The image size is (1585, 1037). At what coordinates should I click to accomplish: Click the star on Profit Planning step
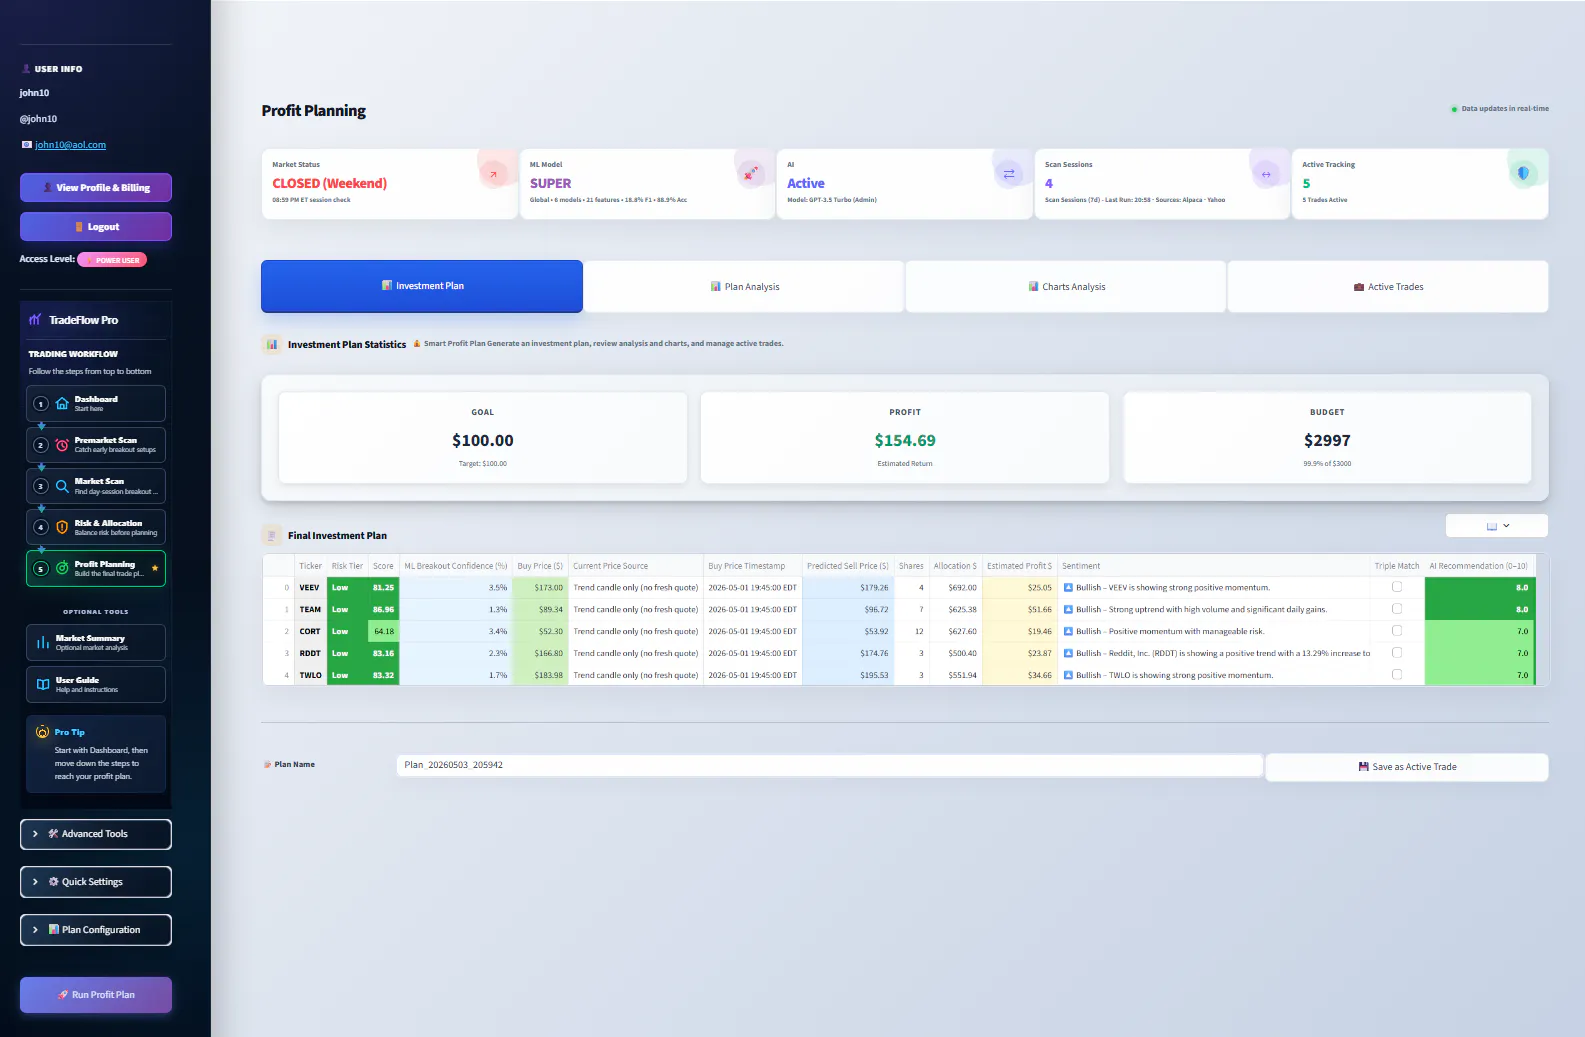pyautogui.click(x=155, y=568)
